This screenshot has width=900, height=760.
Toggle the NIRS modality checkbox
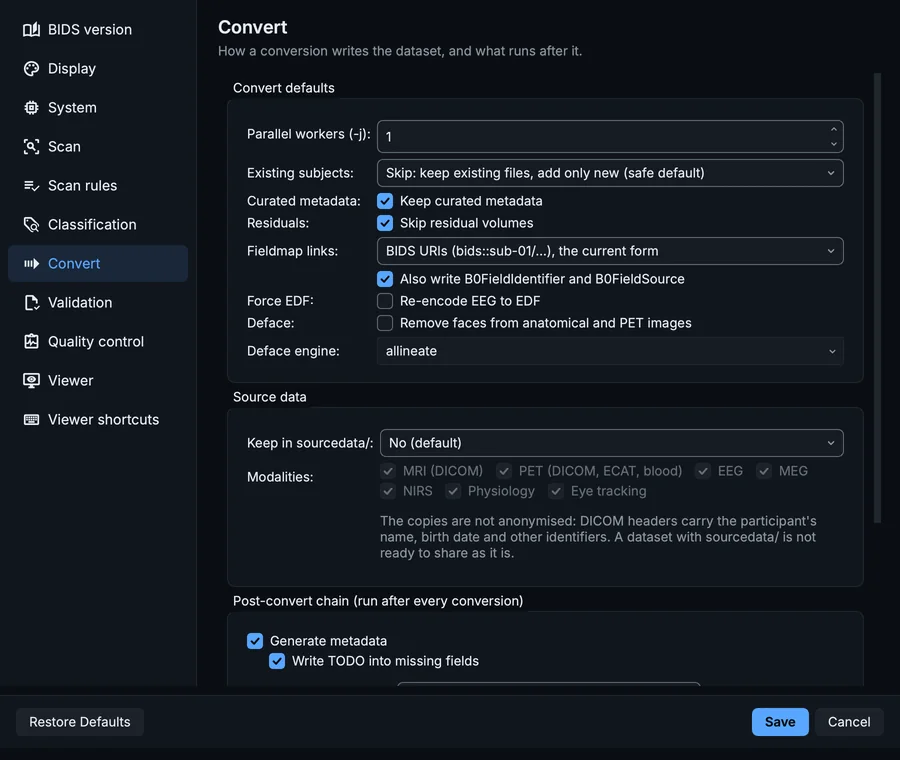coord(388,491)
